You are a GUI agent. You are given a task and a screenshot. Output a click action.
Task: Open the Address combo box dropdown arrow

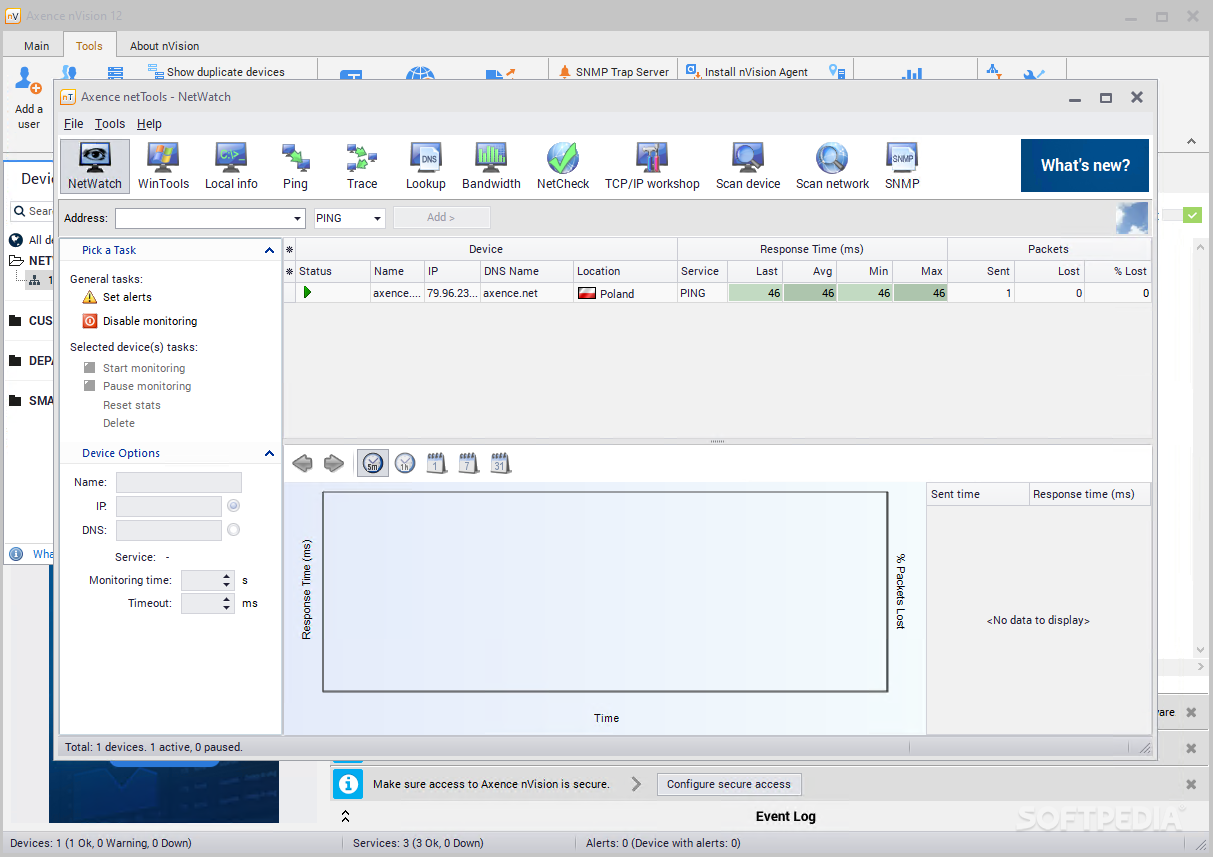tap(297, 218)
